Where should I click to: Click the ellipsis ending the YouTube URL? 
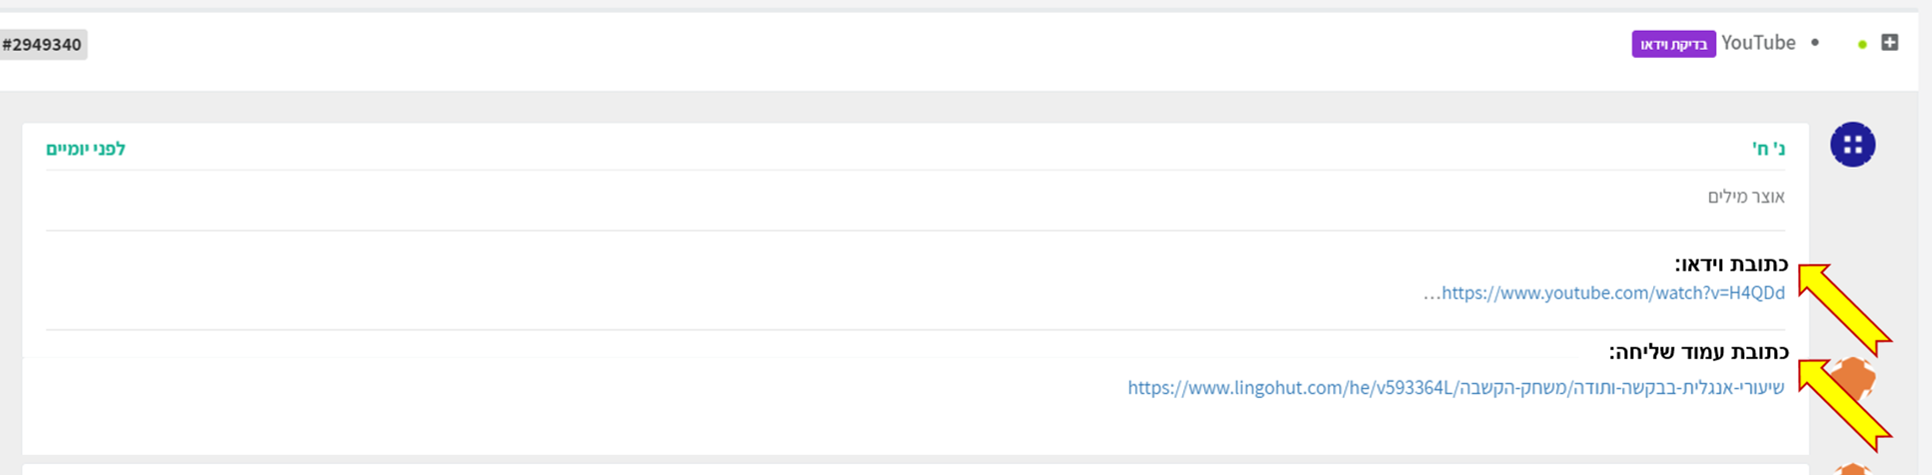click(1432, 294)
